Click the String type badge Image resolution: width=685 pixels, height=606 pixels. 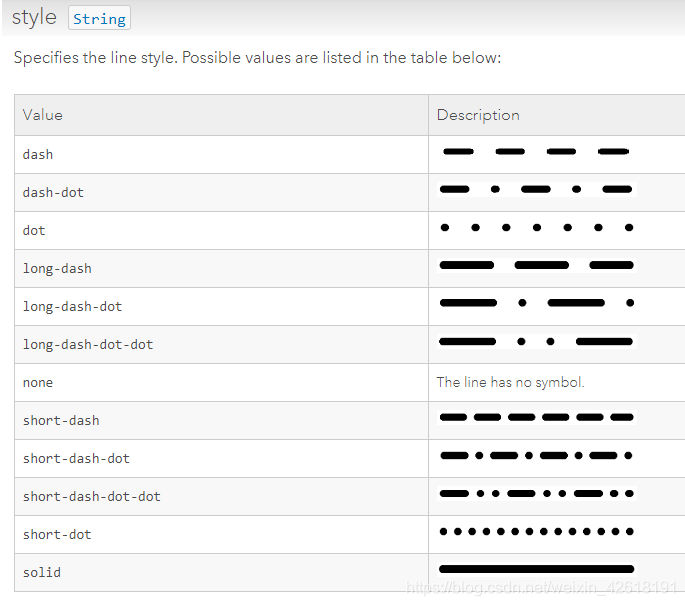coord(99,19)
